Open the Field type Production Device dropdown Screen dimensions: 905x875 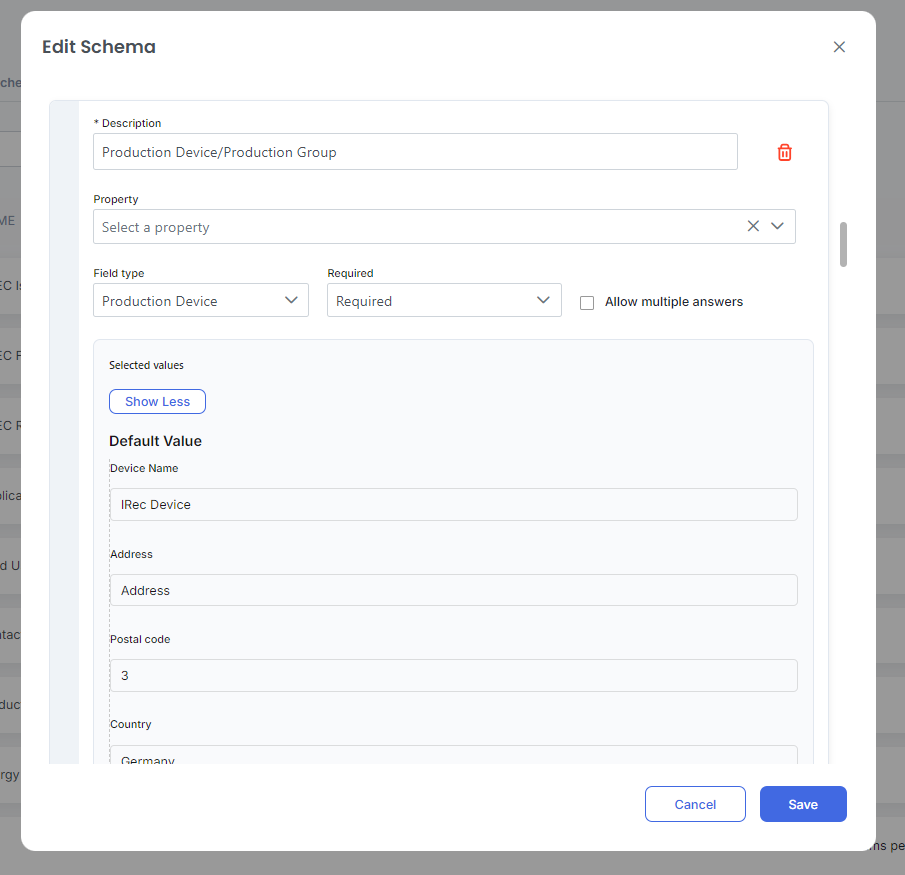click(201, 300)
